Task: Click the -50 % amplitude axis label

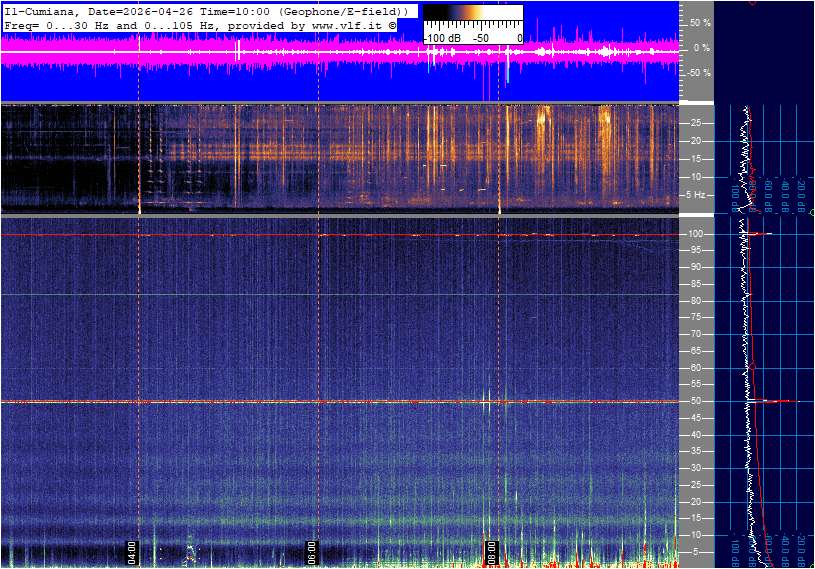Action: click(x=698, y=73)
